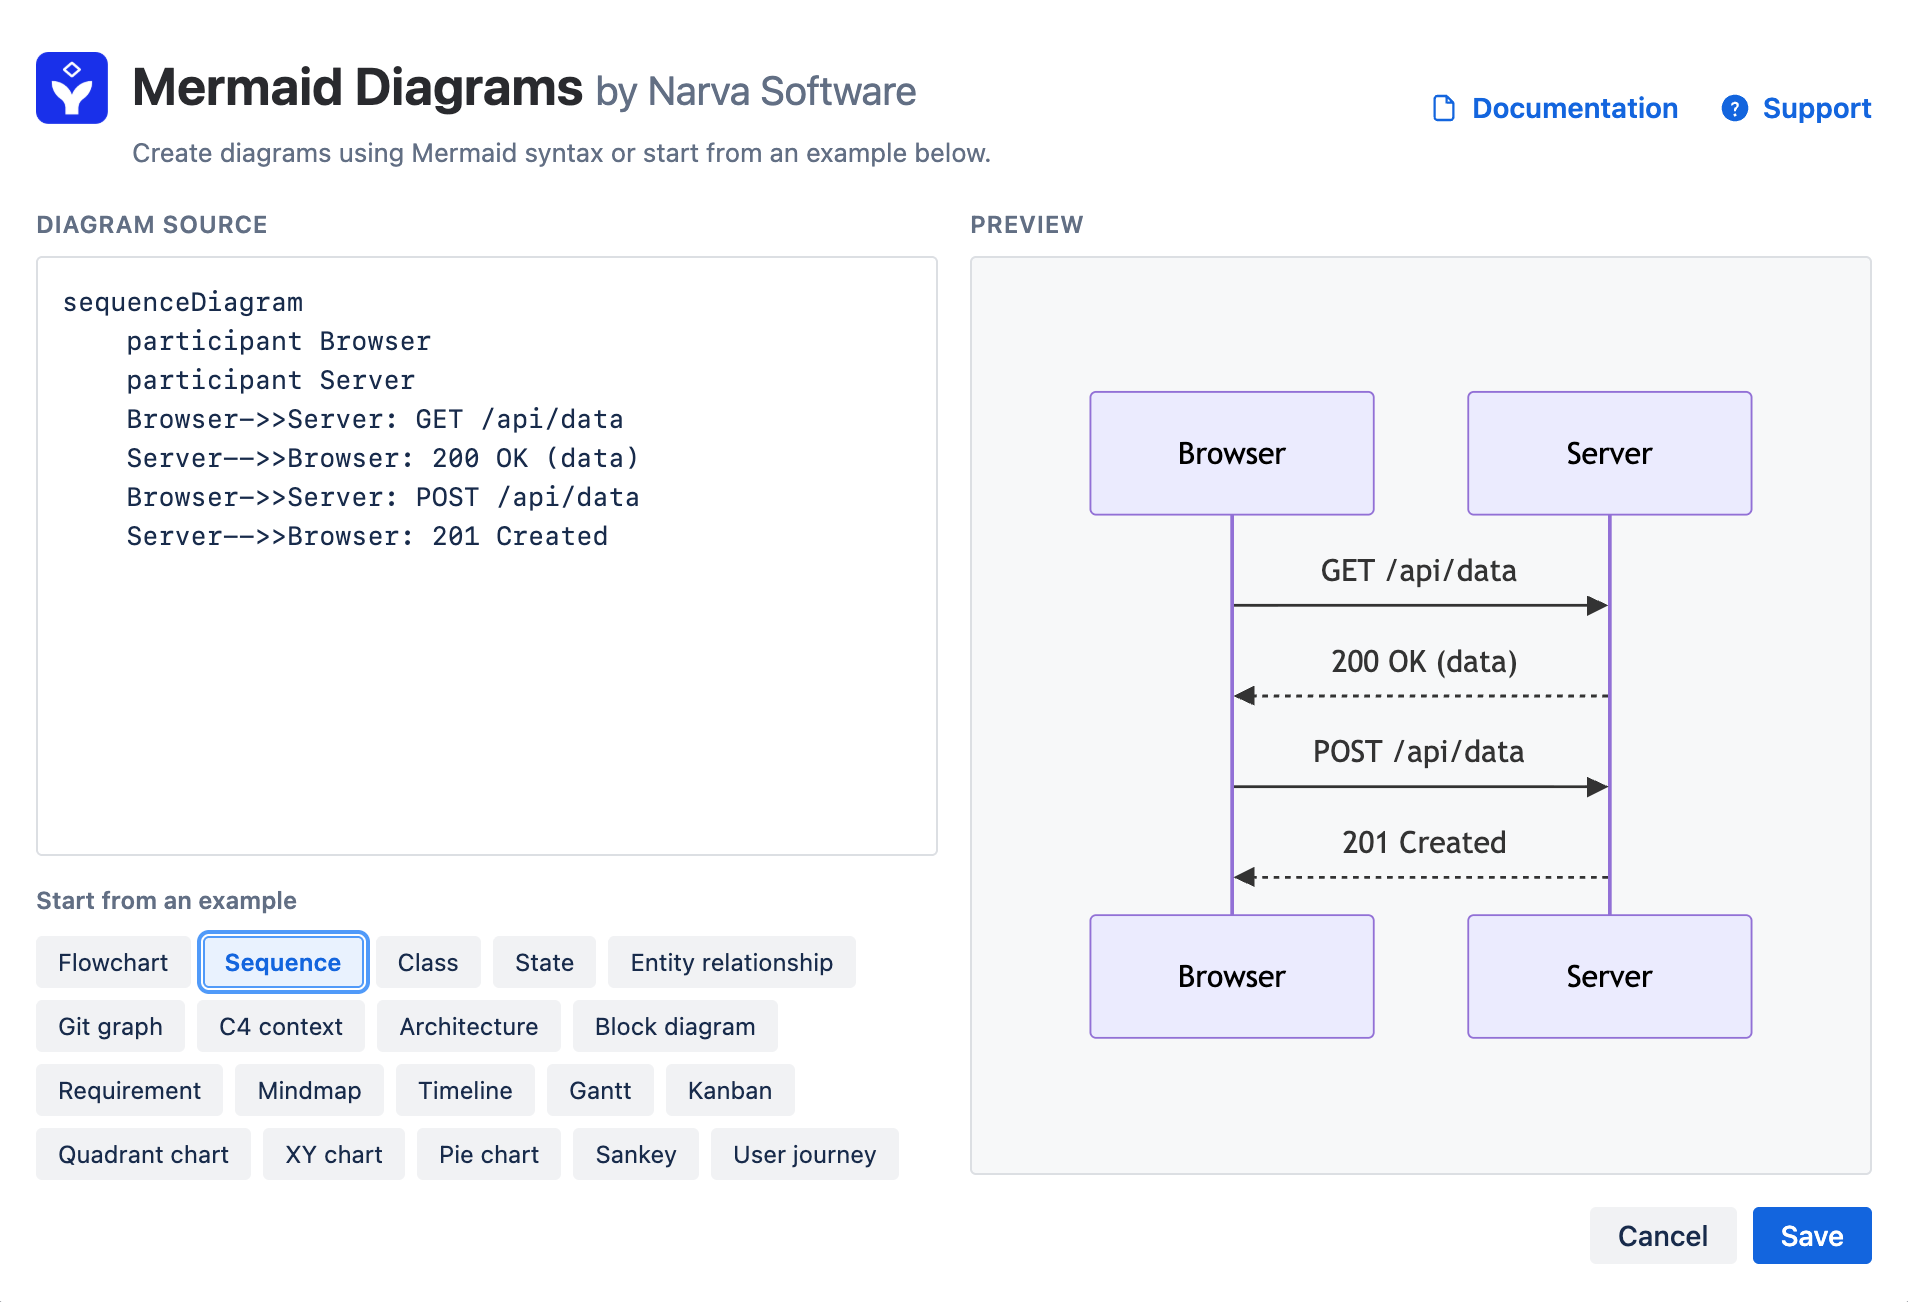Load the Quadrant chart example

pos(144,1154)
